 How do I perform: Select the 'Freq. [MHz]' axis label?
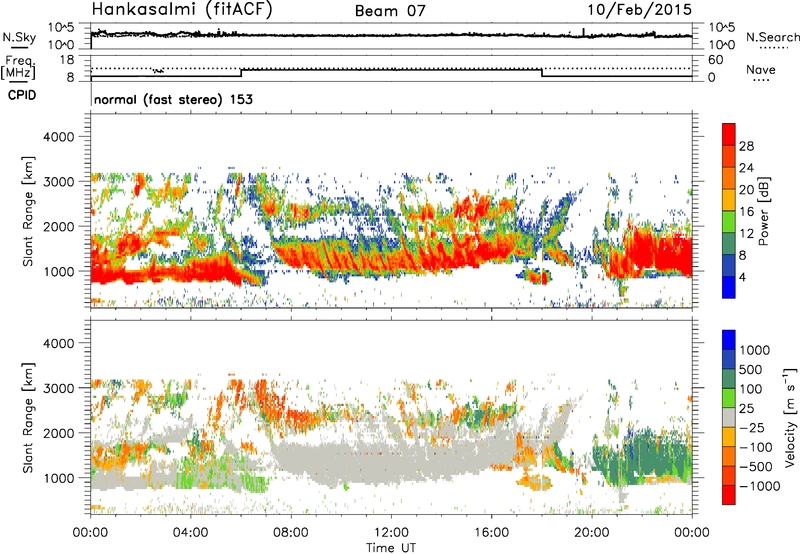click(x=18, y=67)
